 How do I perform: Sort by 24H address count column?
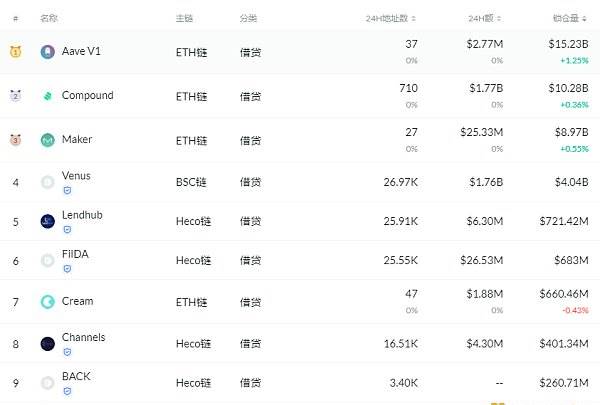390,18
